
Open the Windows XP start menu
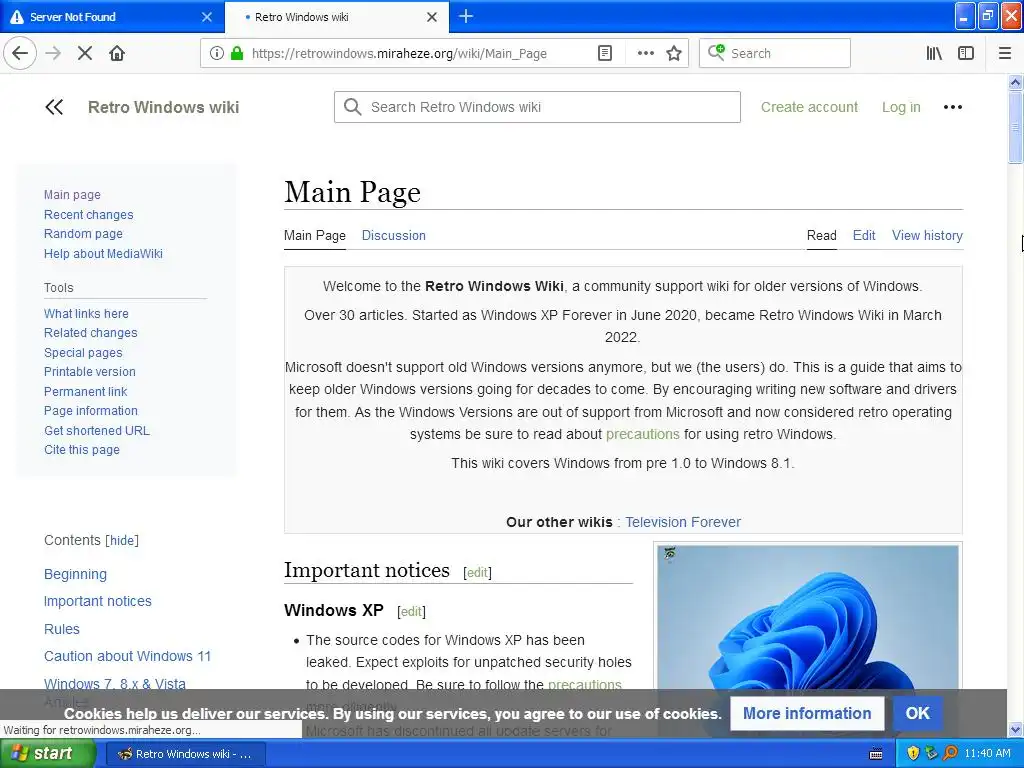pyautogui.click(x=47, y=754)
